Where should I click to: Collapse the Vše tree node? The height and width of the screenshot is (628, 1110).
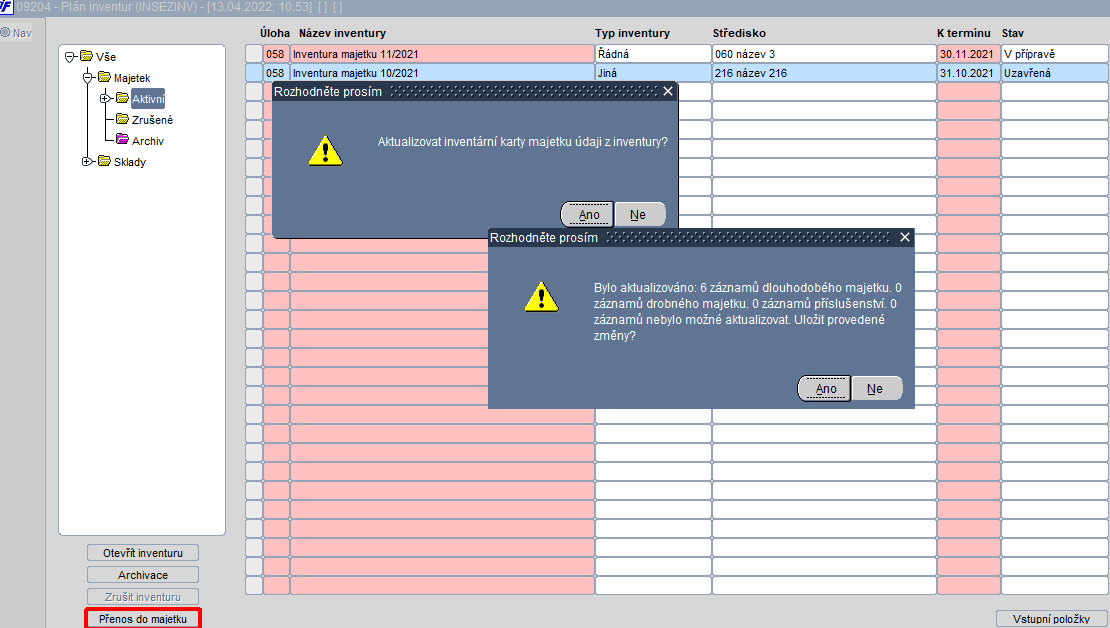pos(69,57)
